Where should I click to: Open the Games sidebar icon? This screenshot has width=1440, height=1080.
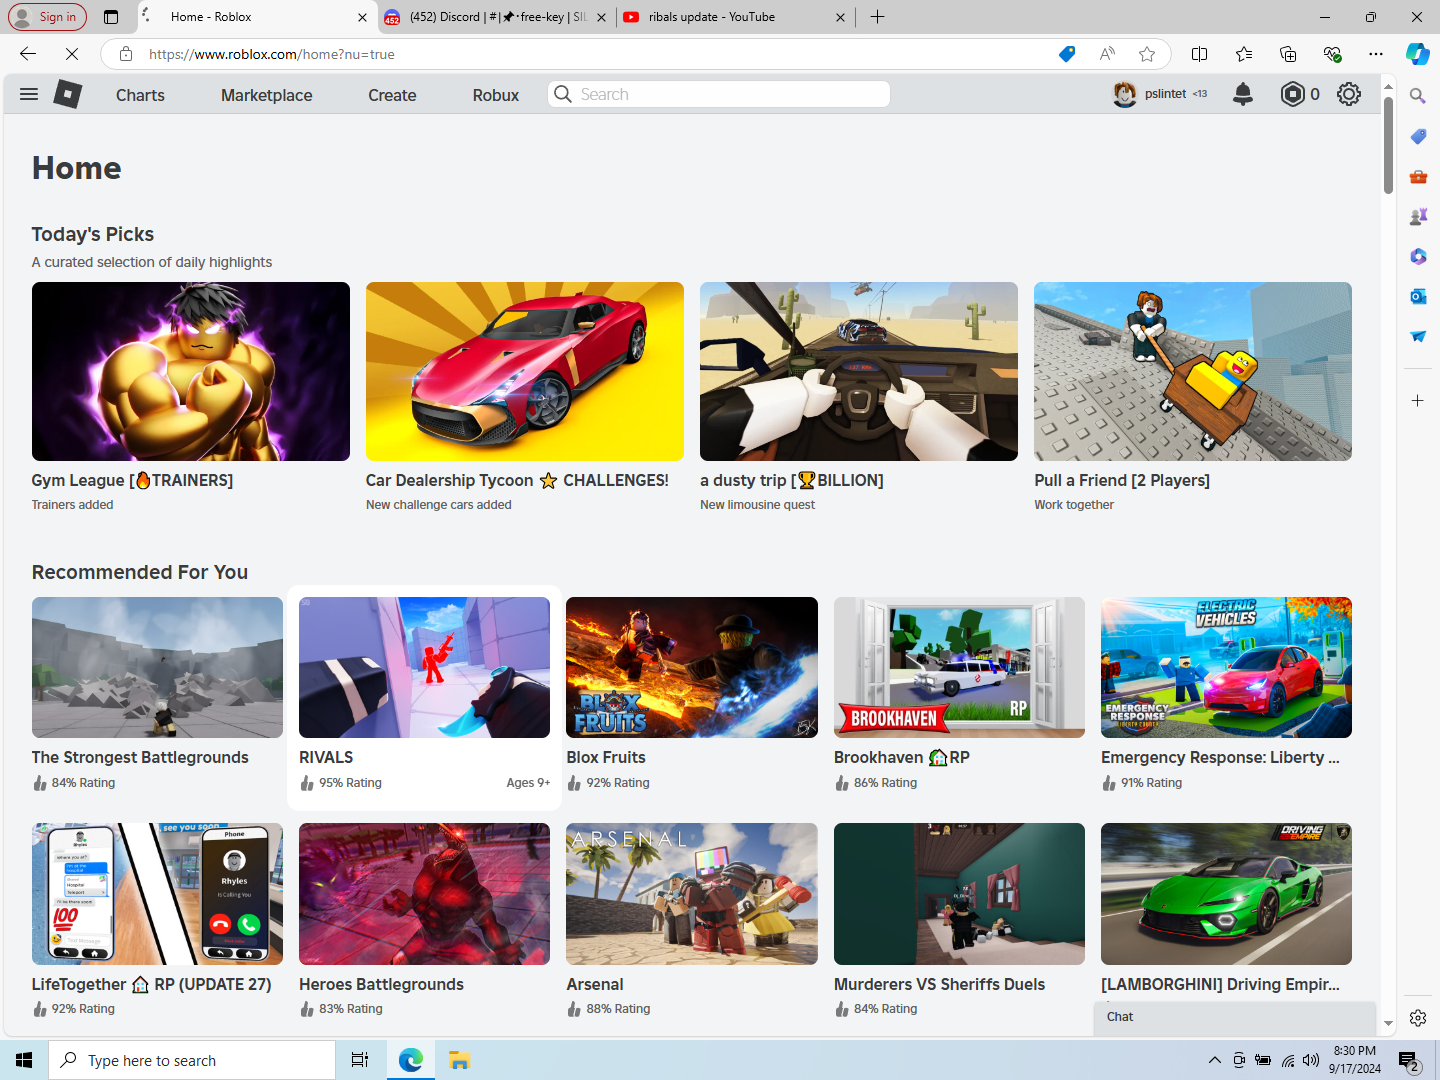pos(1418,216)
